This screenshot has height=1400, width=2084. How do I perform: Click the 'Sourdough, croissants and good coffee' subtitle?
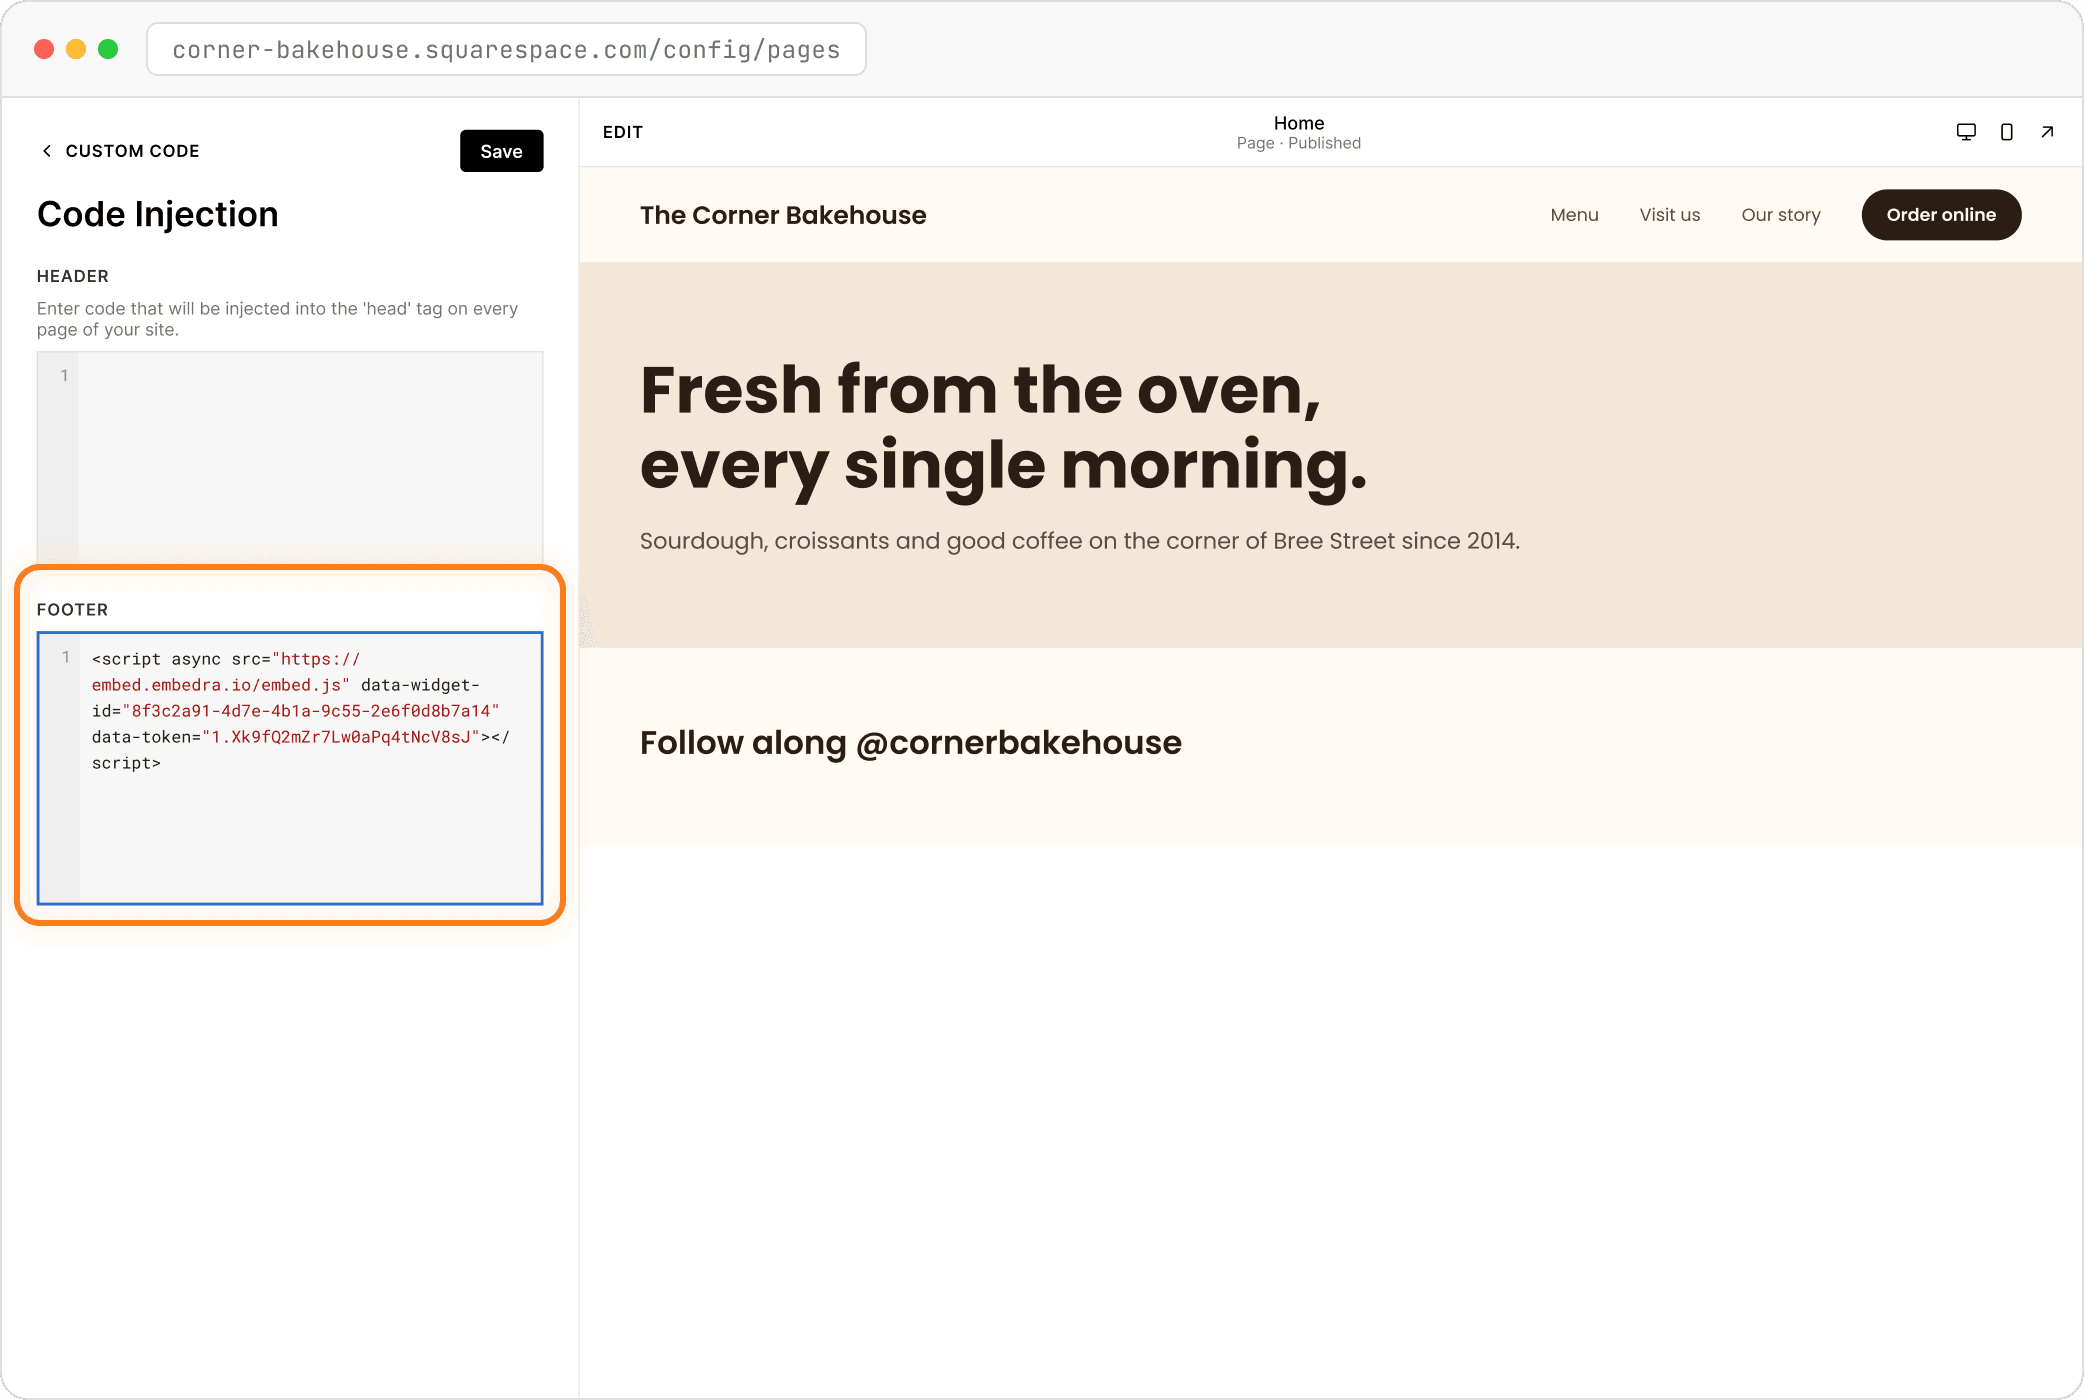point(1080,541)
